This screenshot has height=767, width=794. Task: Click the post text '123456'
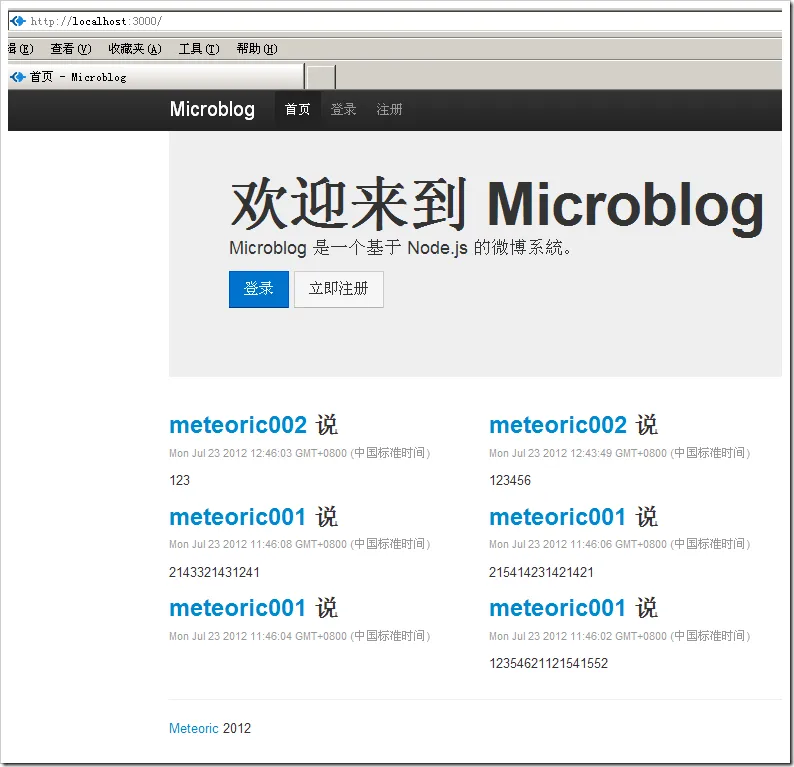pyautogui.click(x=510, y=480)
